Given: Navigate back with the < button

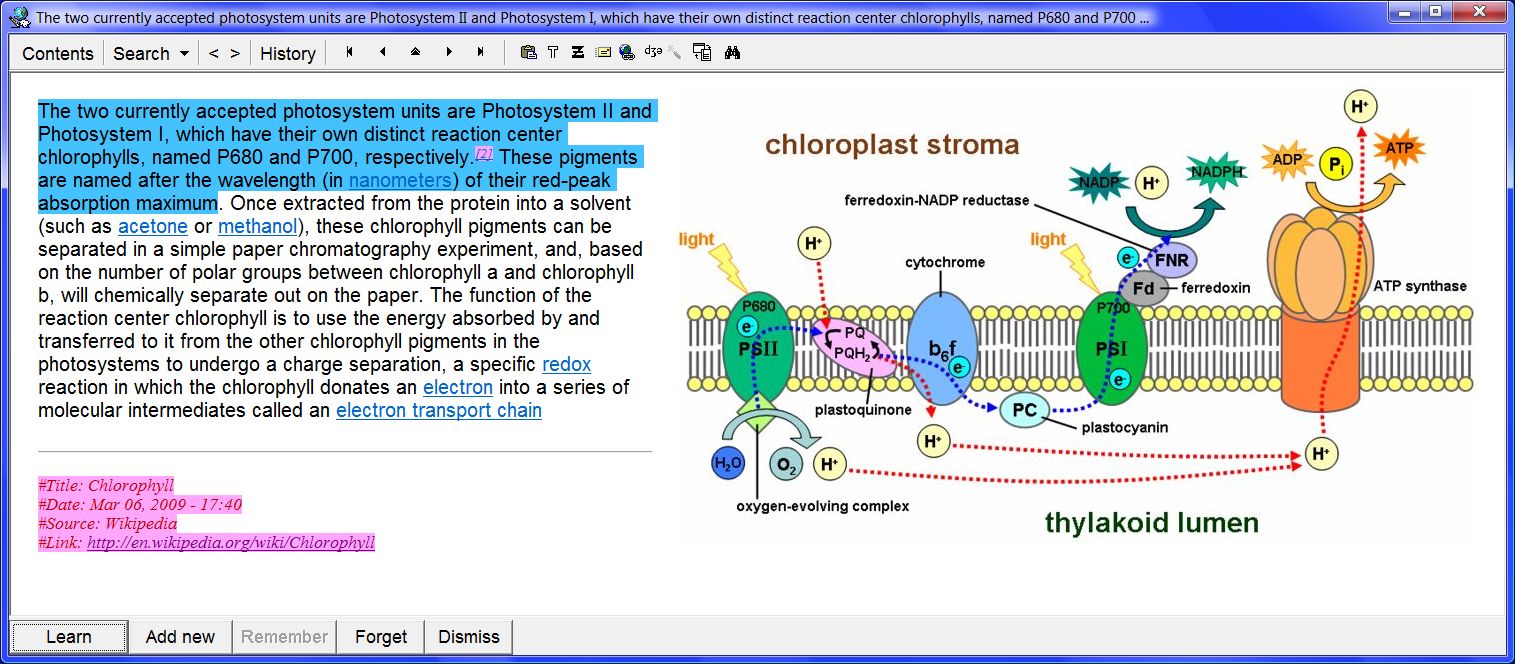Looking at the screenshot, I should pyautogui.click(x=213, y=54).
